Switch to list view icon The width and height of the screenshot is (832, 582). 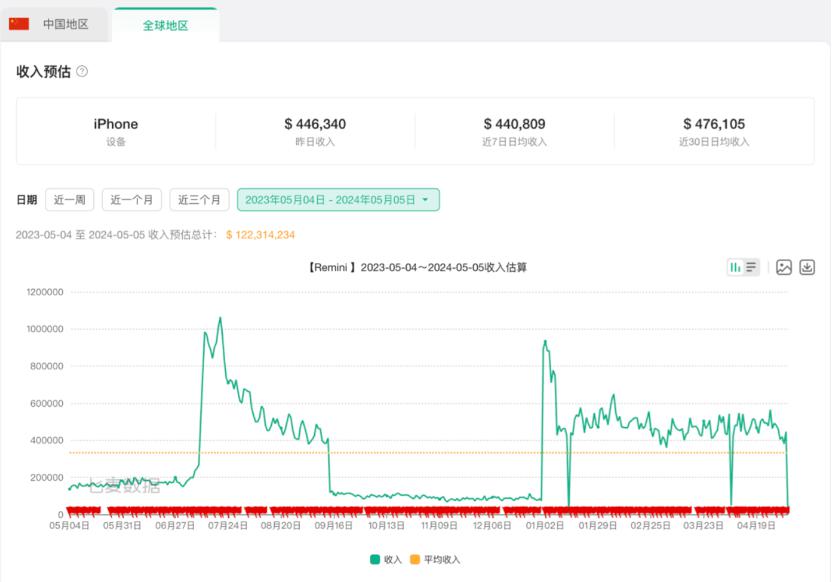point(751,267)
